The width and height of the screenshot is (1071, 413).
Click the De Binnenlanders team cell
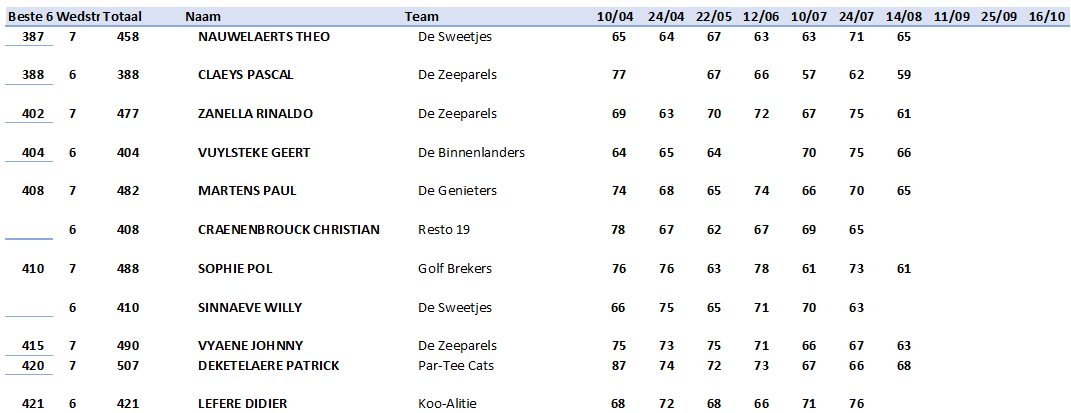(x=471, y=153)
